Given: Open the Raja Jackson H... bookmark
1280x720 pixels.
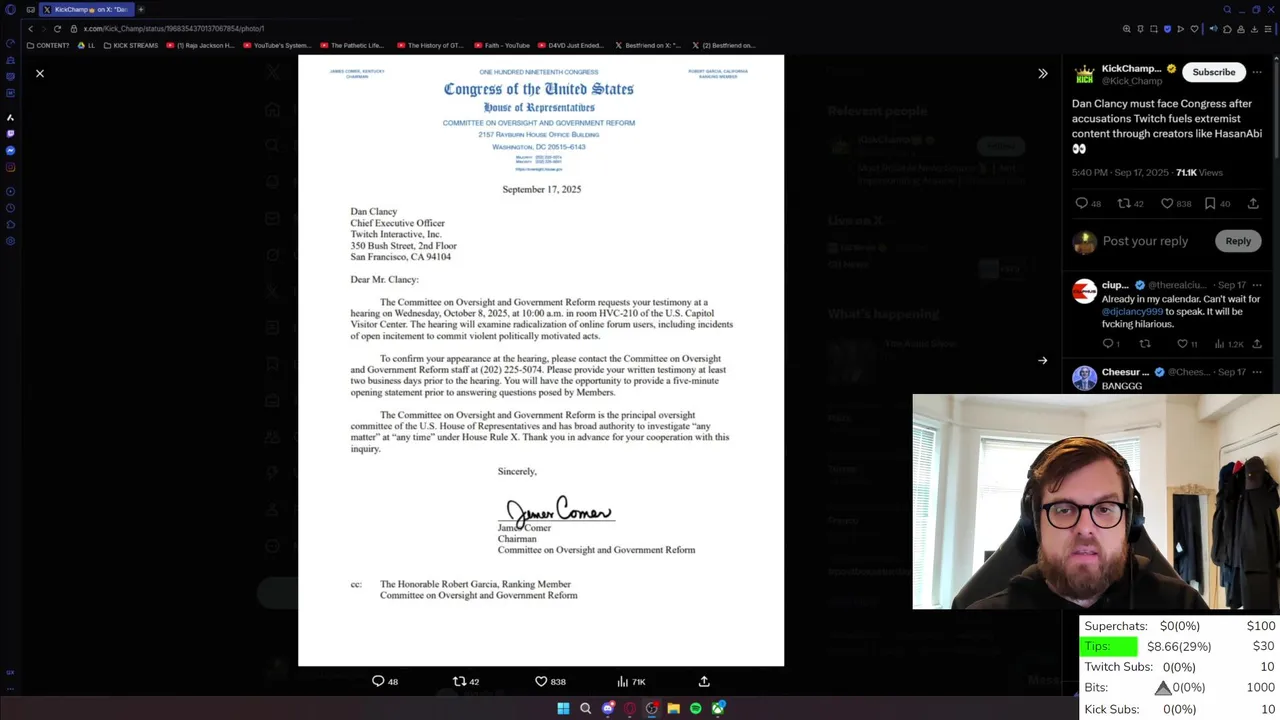Looking at the screenshot, I should tap(200, 45).
